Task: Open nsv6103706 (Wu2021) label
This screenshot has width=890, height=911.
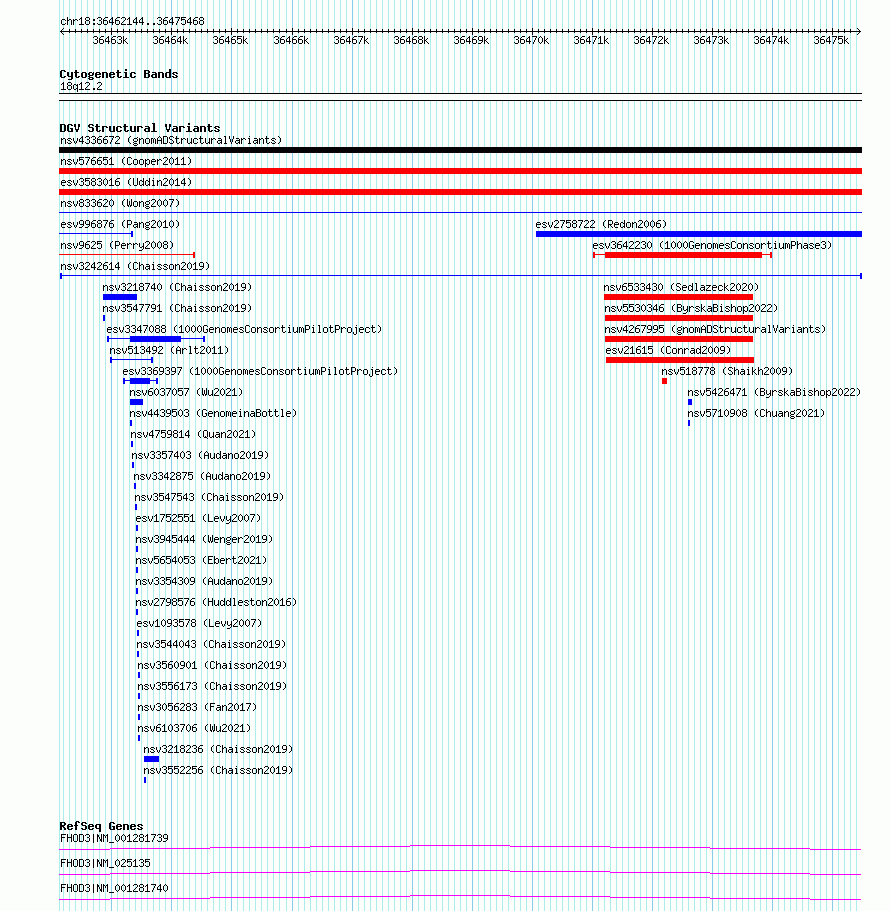Action: click(194, 728)
